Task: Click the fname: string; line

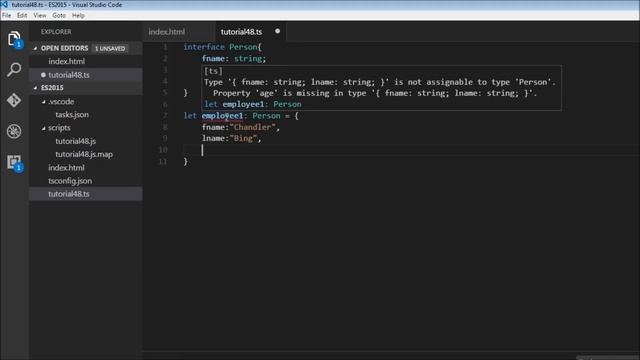Action: tap(234, 59)
